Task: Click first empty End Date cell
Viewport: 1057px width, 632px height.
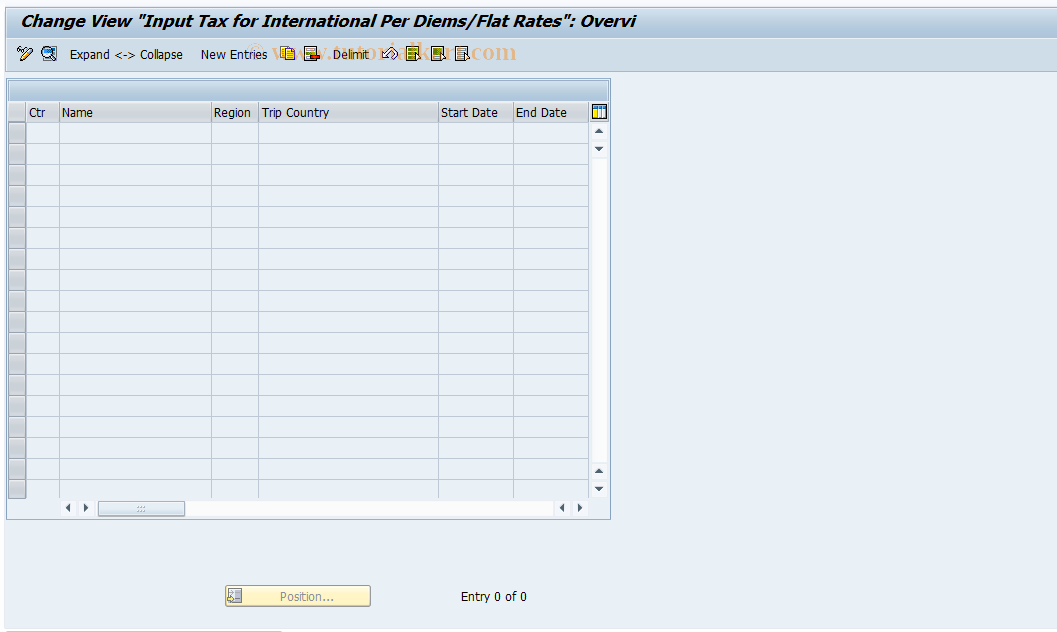Action: click(x=551, y=133)
